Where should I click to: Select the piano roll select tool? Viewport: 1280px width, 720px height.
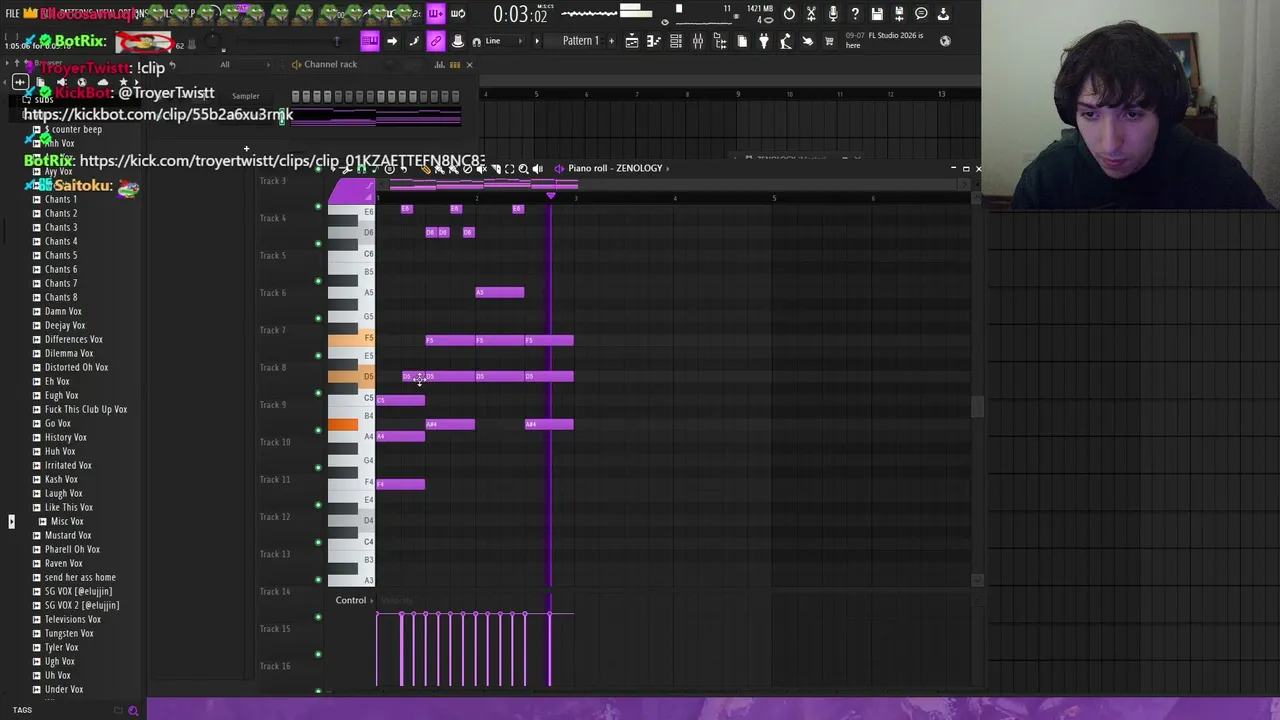509,169
